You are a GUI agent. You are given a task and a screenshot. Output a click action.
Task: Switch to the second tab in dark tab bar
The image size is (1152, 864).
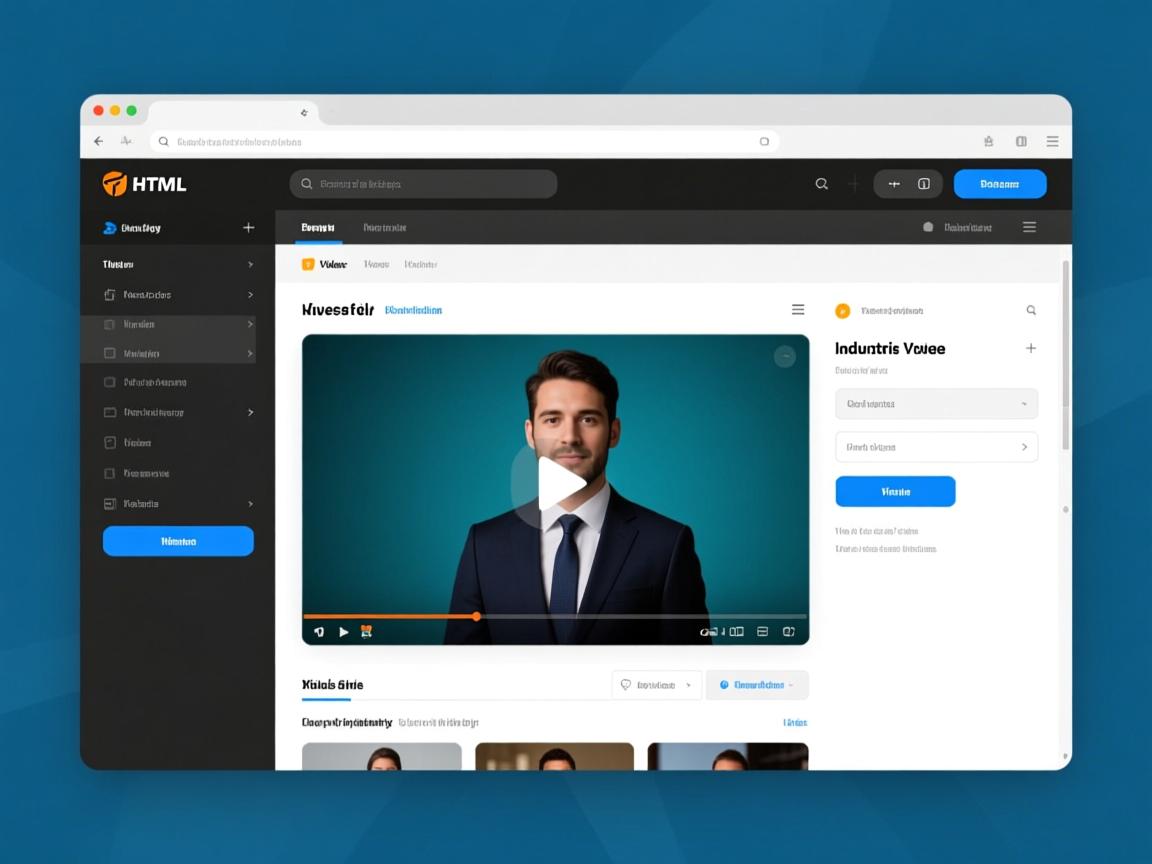click(385, 228)
